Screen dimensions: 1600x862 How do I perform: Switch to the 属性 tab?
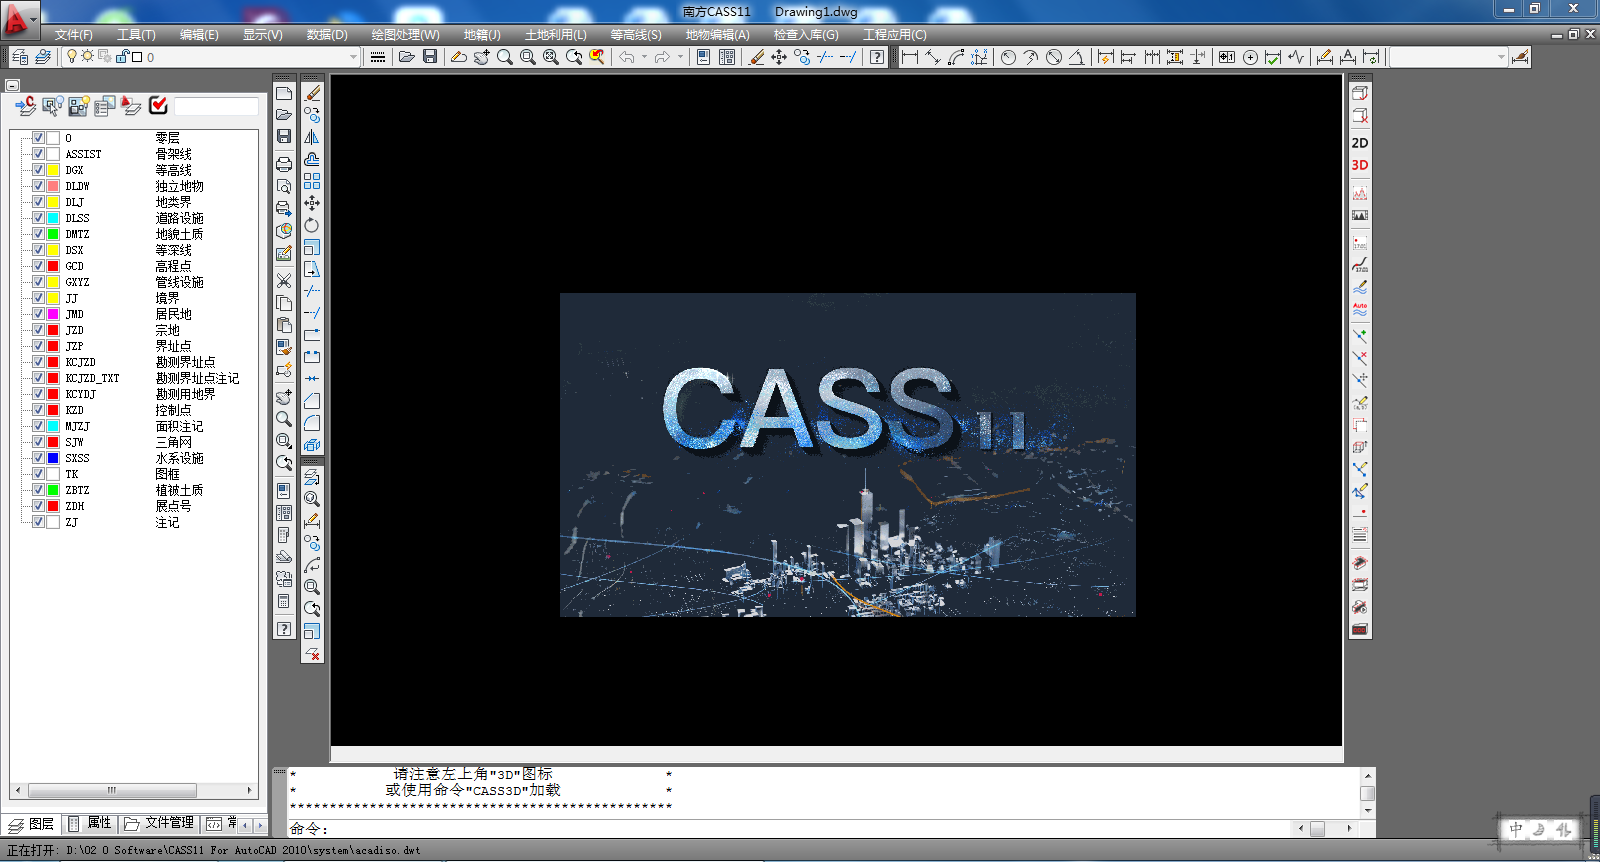90,823
